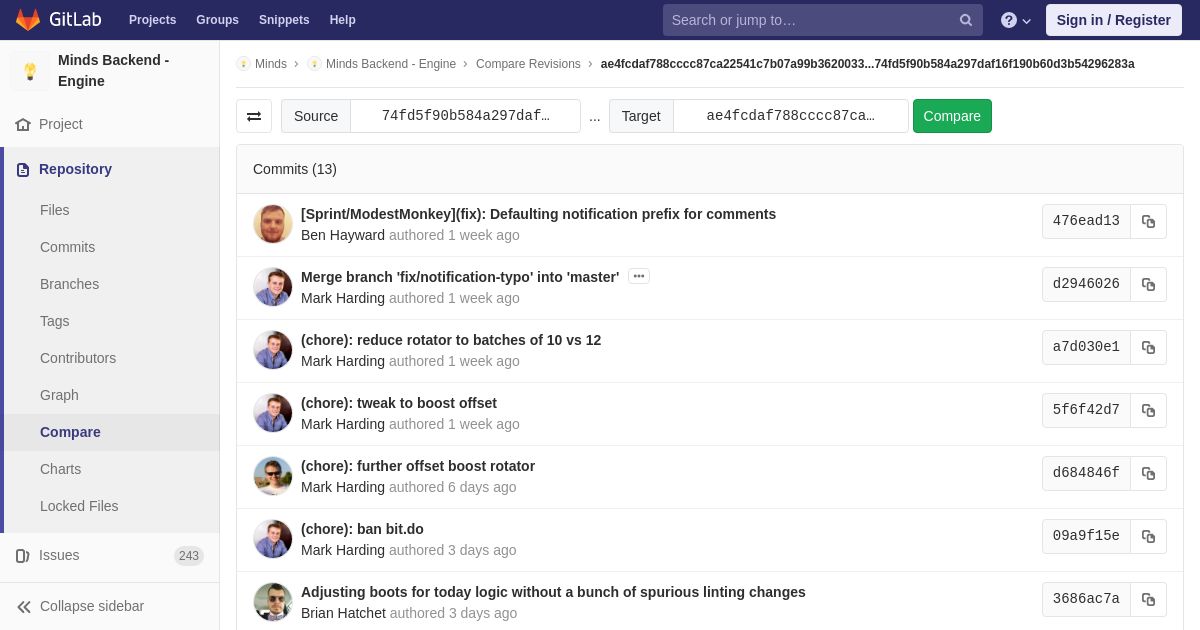The height and width of the screenshot is (630, 1200).
Task: Copy commit SHA 3686ac7a
Action: tap(1148, 600)
